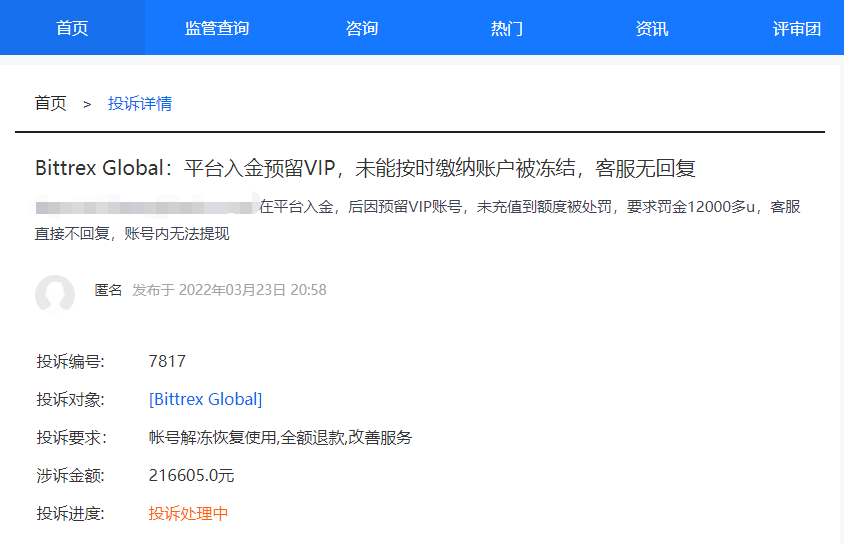Open the 首页 navigation tab
This screenshot has width=844, height=544.
pyautogui.click(x=72, y=28)
